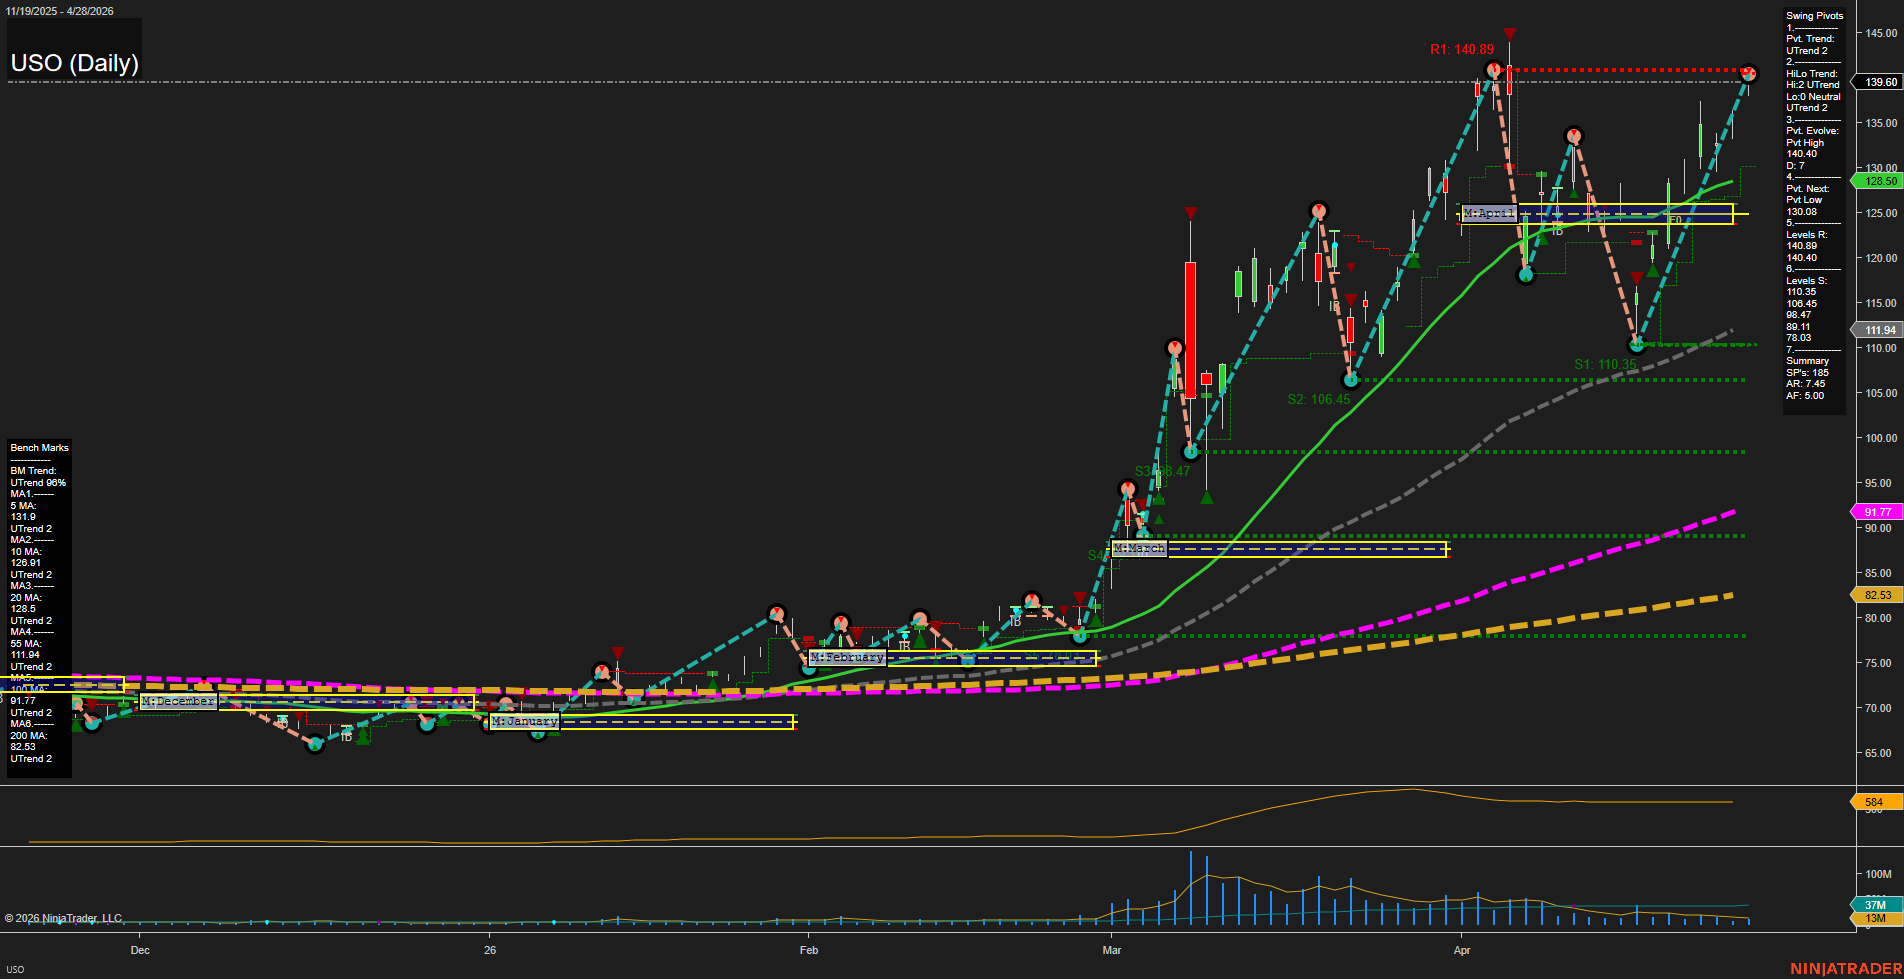Click the red down triangle above March's tall candle

click(1190, 213)
